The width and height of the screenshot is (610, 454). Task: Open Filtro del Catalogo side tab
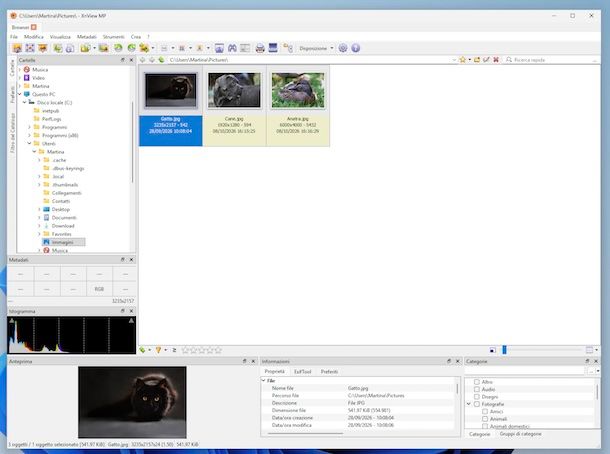point(12,133)
